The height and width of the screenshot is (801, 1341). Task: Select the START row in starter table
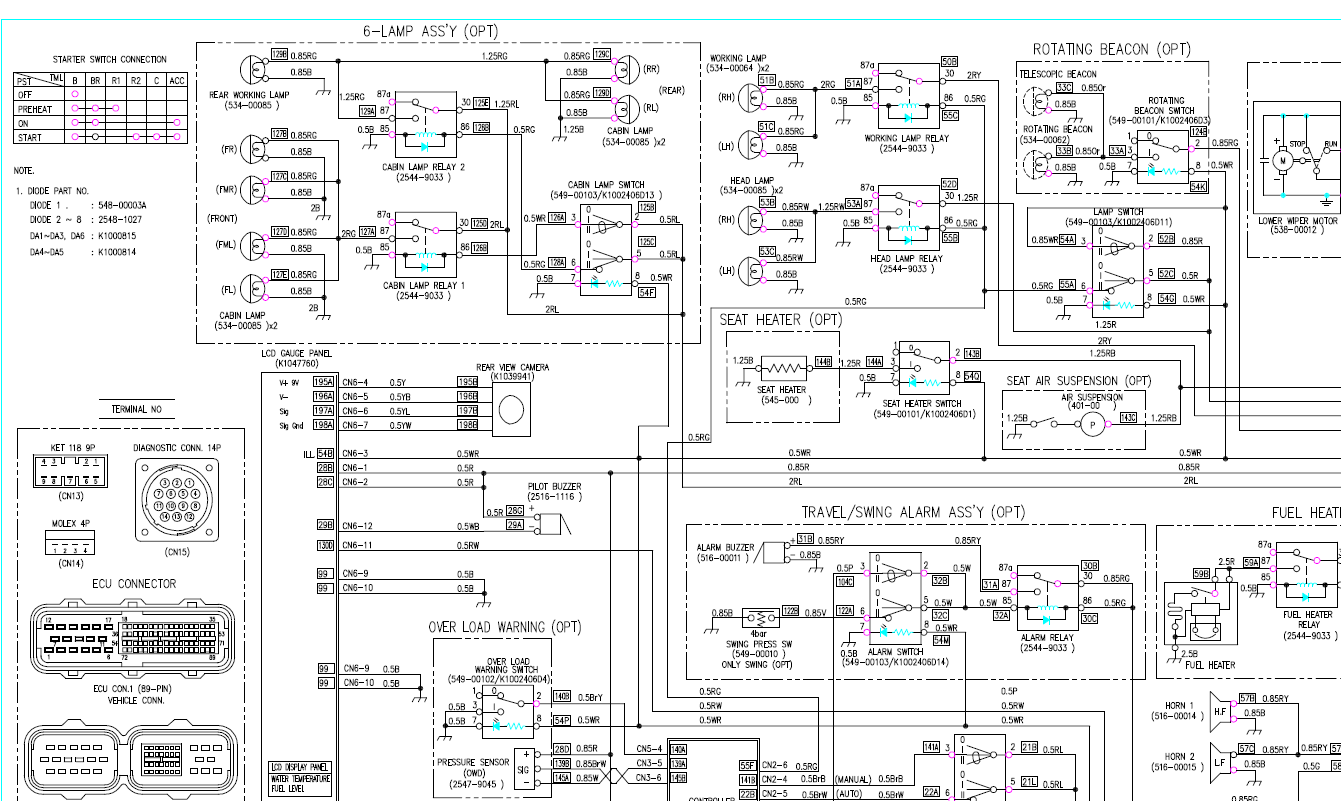[x=100, y=137]
